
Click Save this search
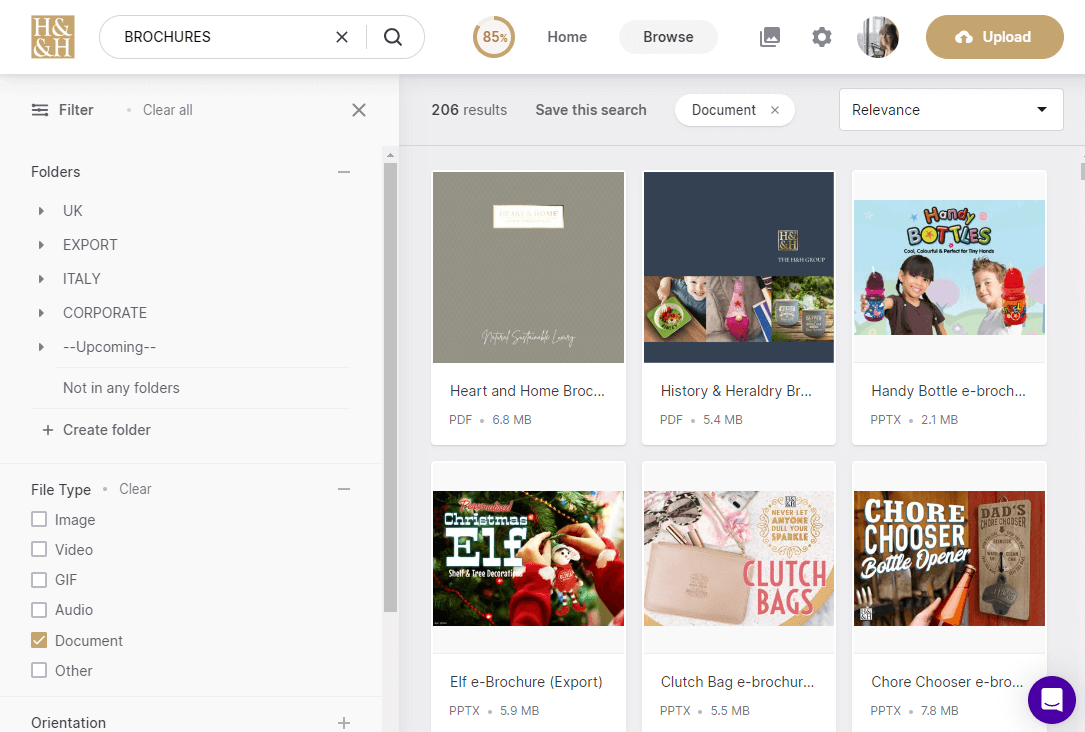591,110
